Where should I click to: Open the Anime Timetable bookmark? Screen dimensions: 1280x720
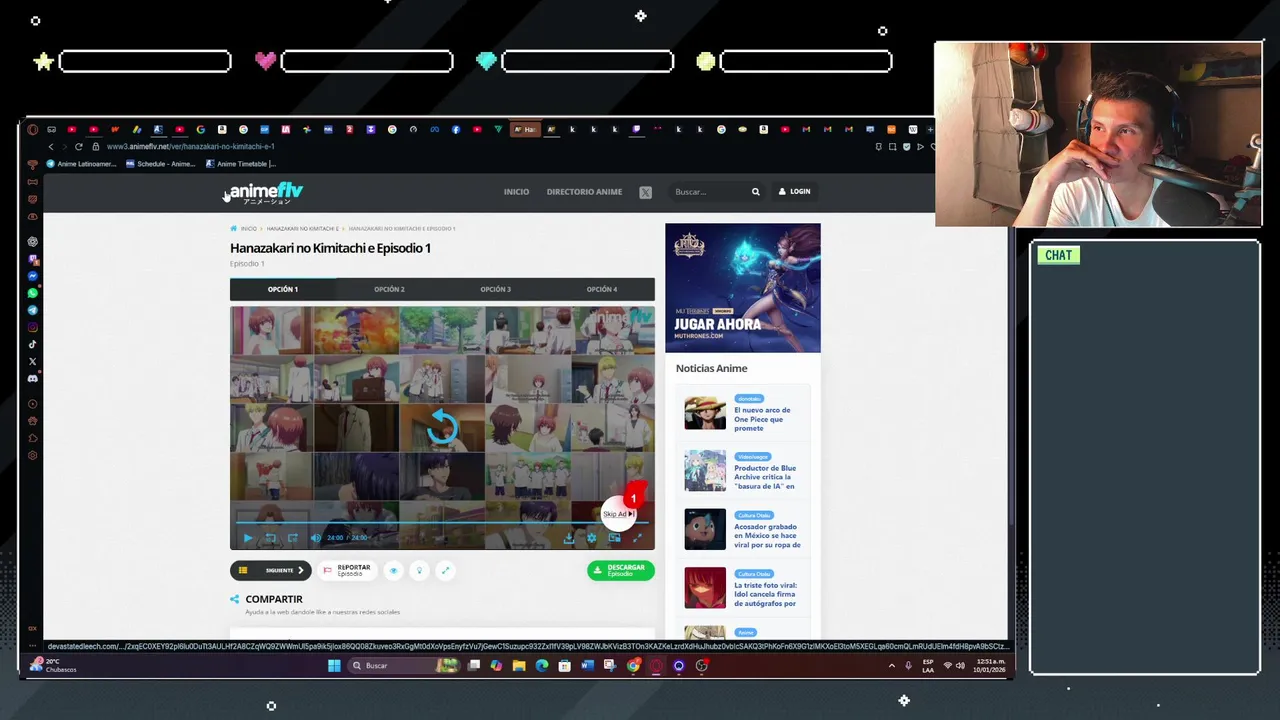pos(241,164)
